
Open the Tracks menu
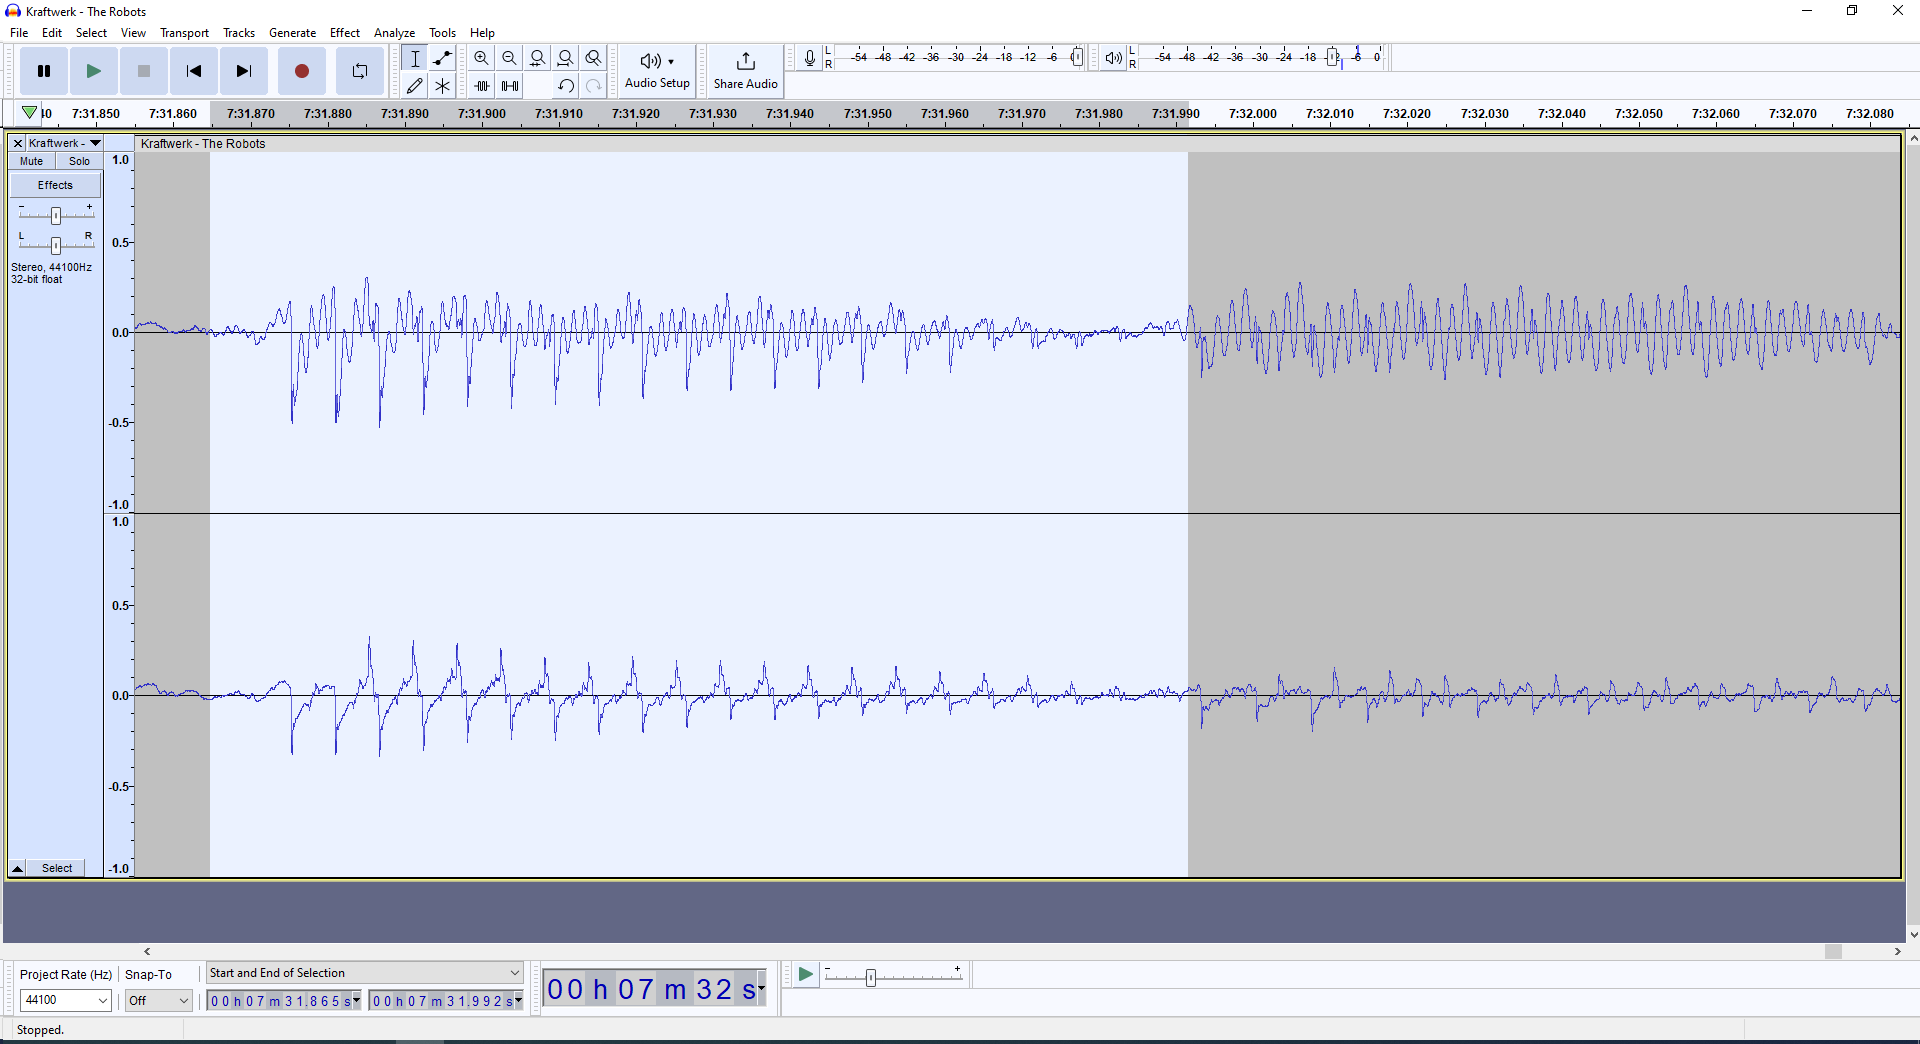coord(239,33)
